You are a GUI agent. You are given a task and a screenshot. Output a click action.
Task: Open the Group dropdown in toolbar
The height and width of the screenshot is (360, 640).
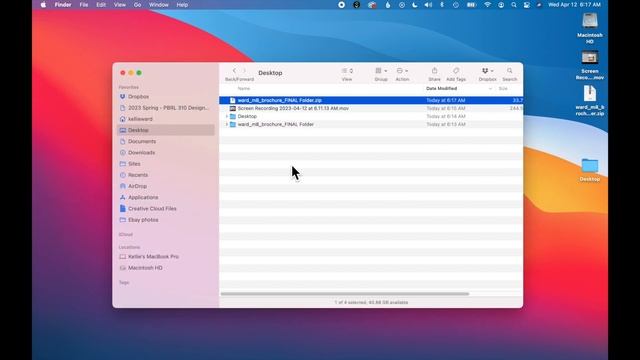381,71
